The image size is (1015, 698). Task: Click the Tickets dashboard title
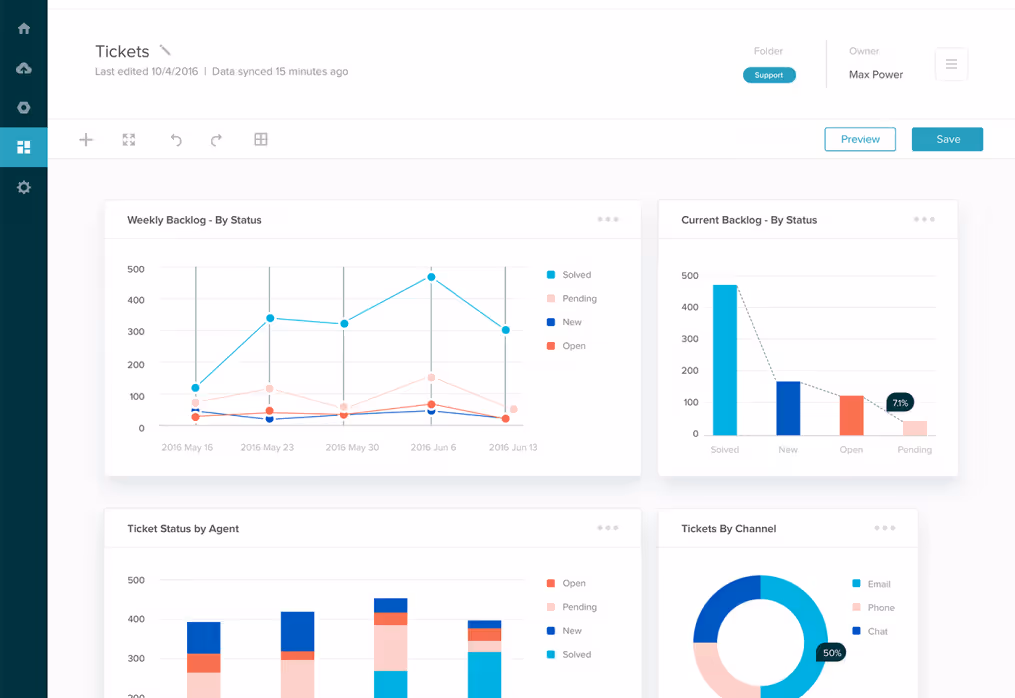[x=122, y=51]
